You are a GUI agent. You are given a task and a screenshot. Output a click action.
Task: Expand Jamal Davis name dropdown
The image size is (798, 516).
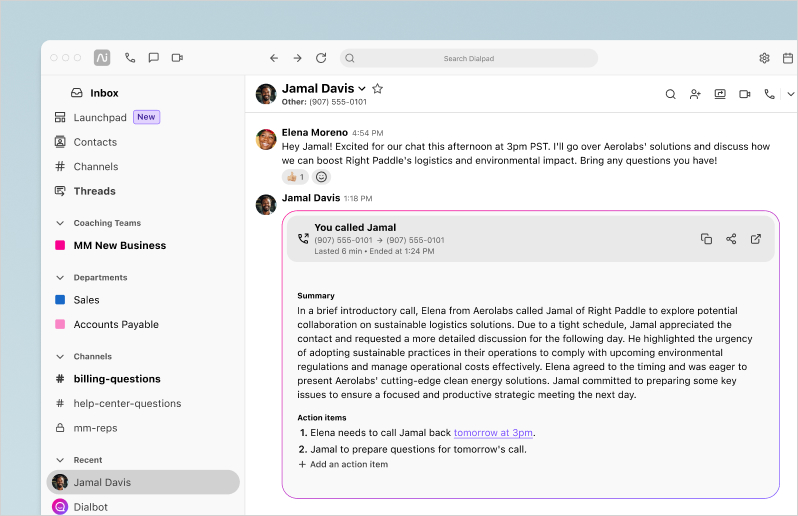(362, 89)
